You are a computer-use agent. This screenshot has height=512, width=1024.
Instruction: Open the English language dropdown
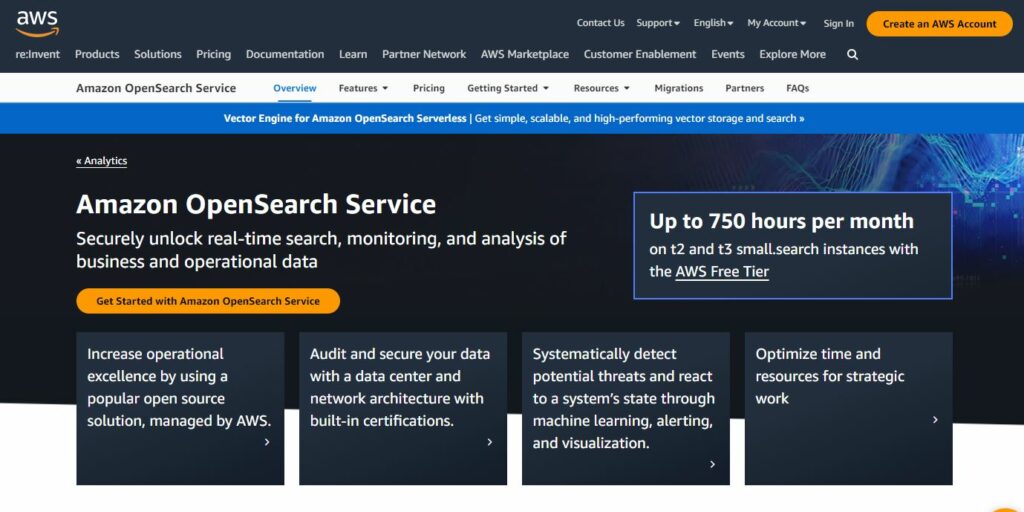click(x=713, y=23)
